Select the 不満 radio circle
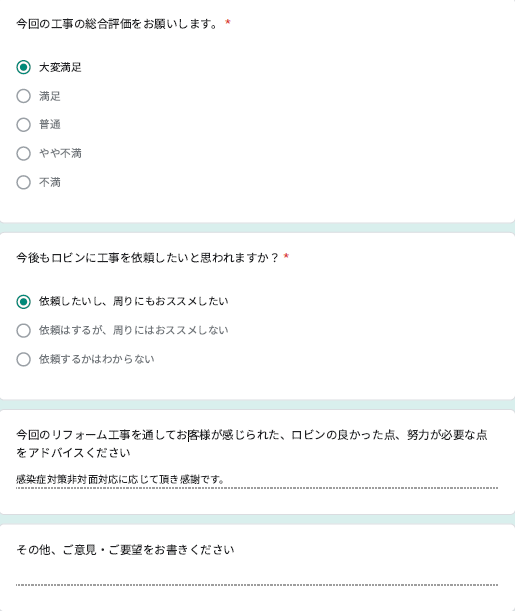Image resolution: width=515 pixels, height=611 pixels. (x=23, y=182)
